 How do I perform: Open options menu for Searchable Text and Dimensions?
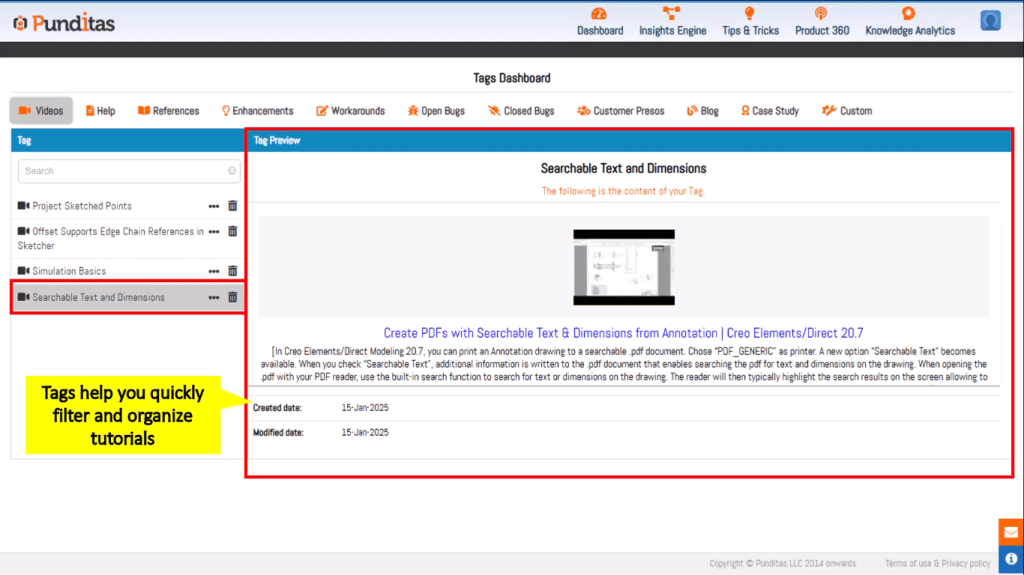tap(213, 297)
